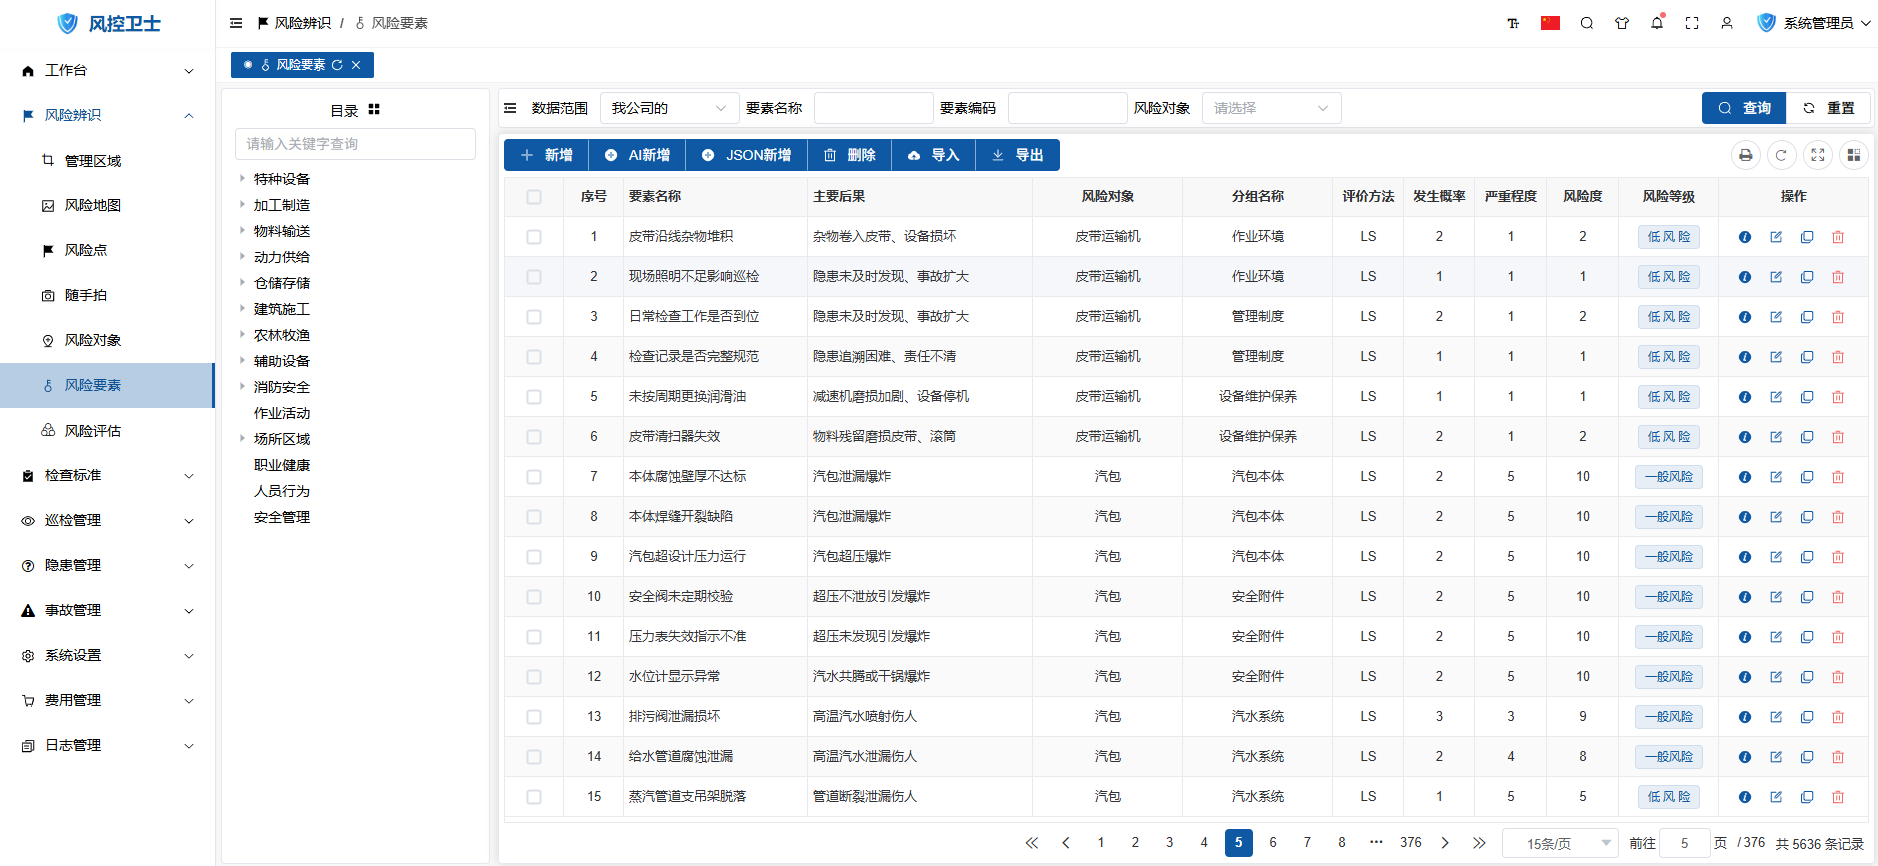Check the row 给水管道腐蚀泄漏

coord(534,757)
